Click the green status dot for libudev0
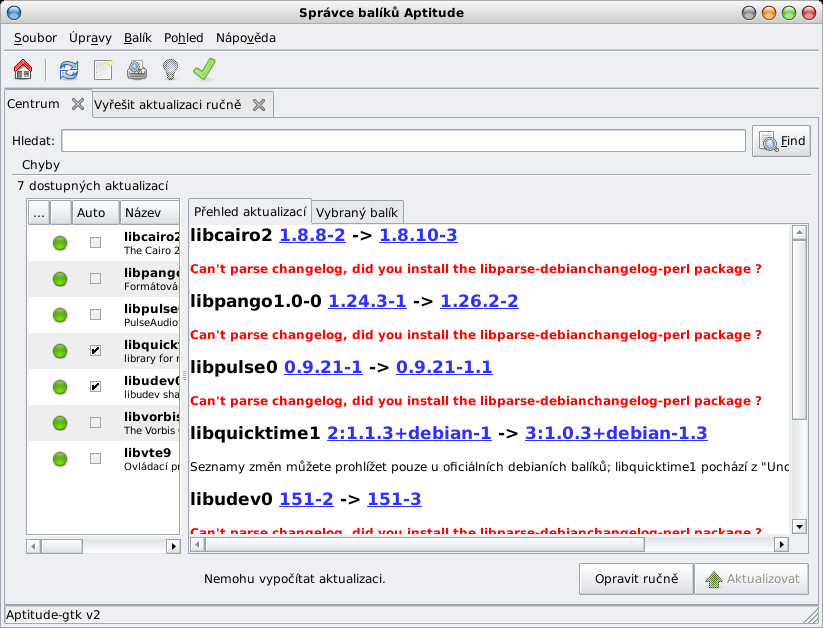This screenshot has height=628, width=823. 60,387
